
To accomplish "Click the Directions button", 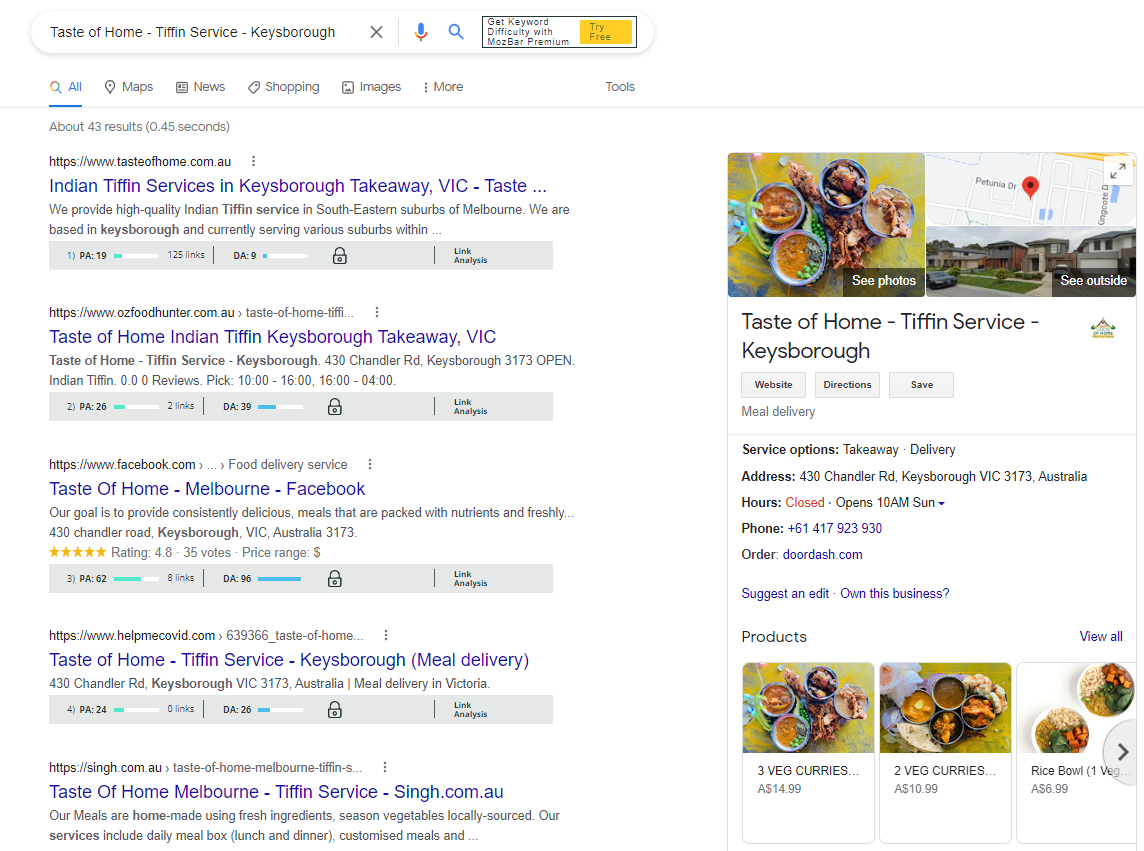I will tap(847, 385).
